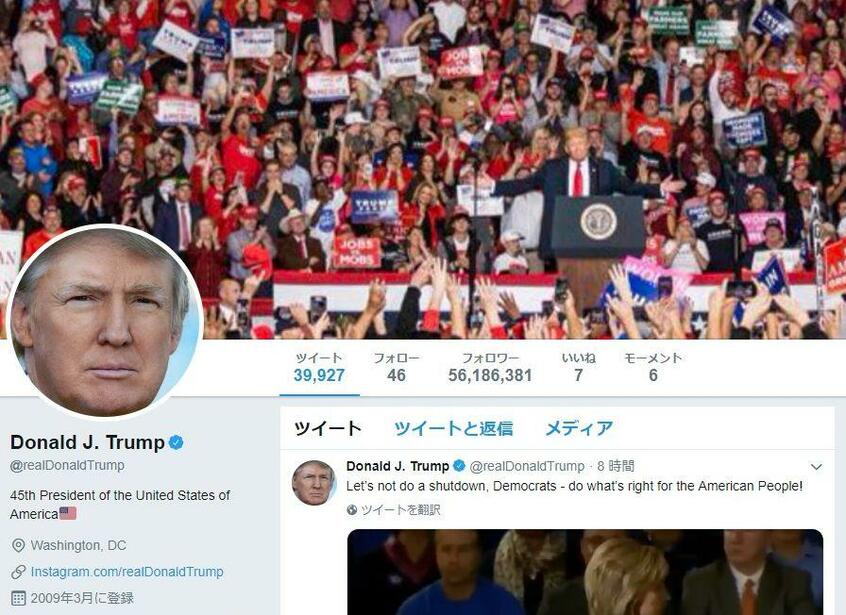Click the @realDonaldTrump handle in tweet
The image size is (846, 615).
point(527,466)
